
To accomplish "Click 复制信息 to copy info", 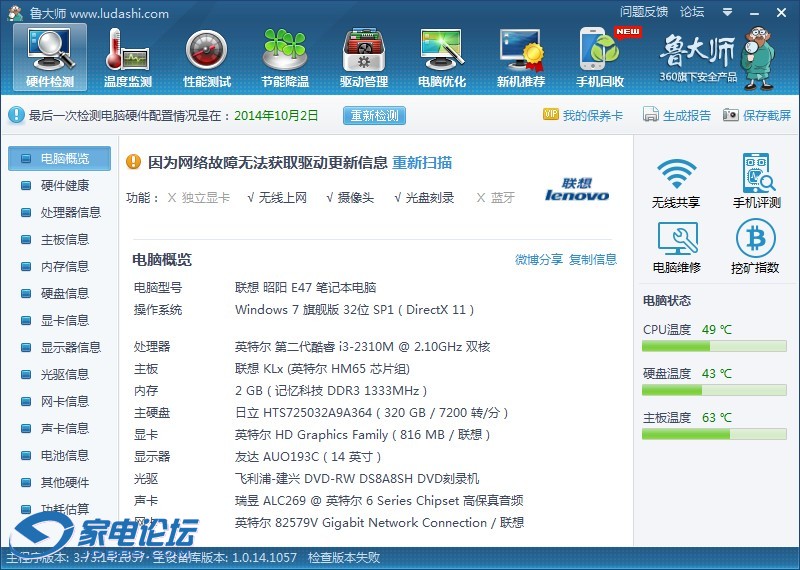I will [x=593, y=260].
